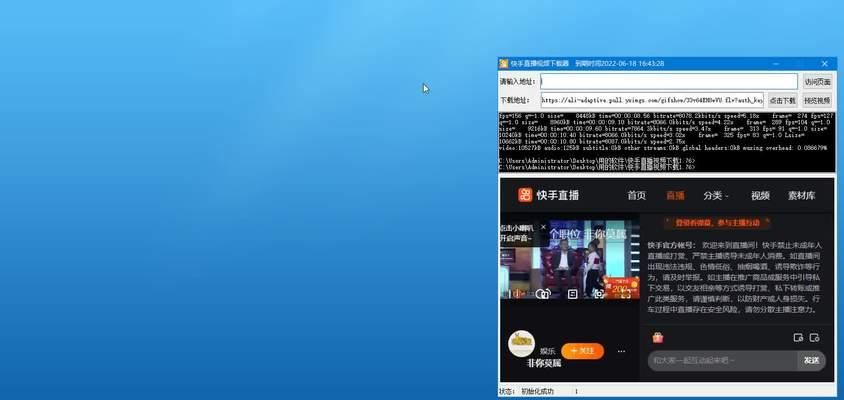This screenshot has height=400, width=844.
Task: Focus the 请输入地址 address input field
Action: (x=669, y=82)
